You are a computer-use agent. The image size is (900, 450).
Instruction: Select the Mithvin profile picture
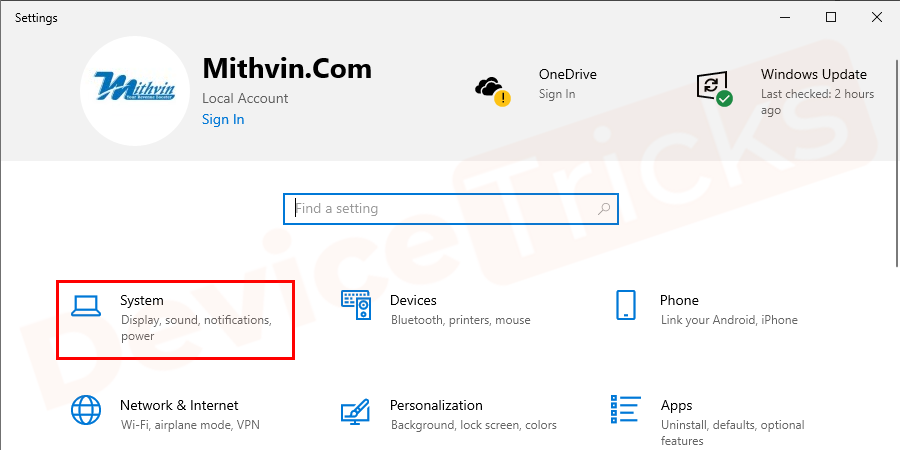click(x=135, y=91)
